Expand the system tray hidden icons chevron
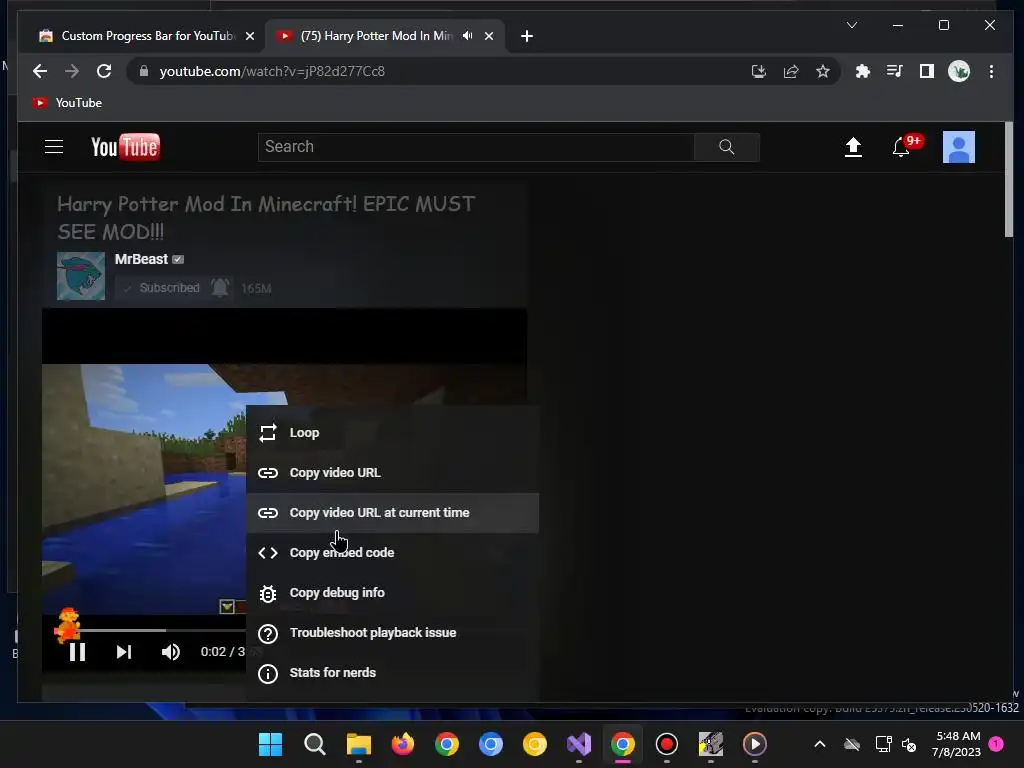The width and height of the screenshot is (1024, 768). click(x=820, y=744)
